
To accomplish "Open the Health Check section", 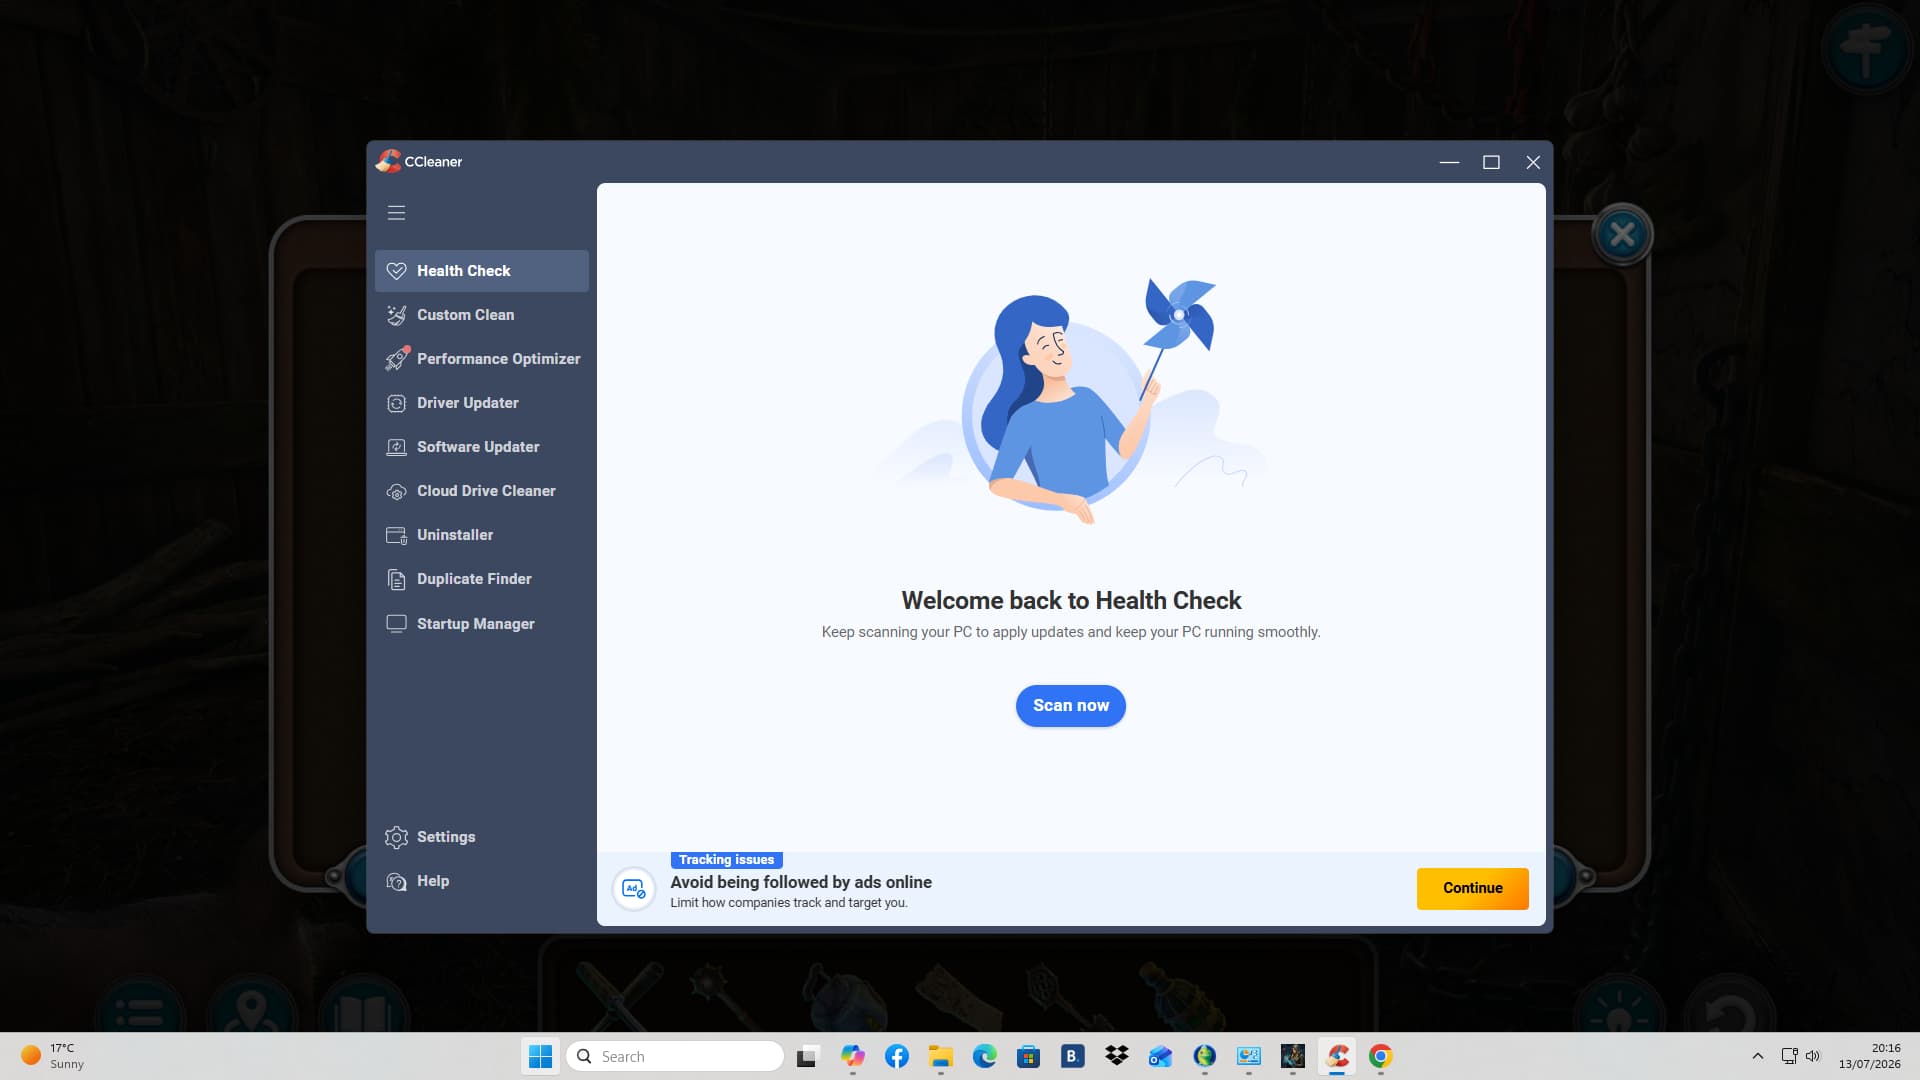I will 481,271.
